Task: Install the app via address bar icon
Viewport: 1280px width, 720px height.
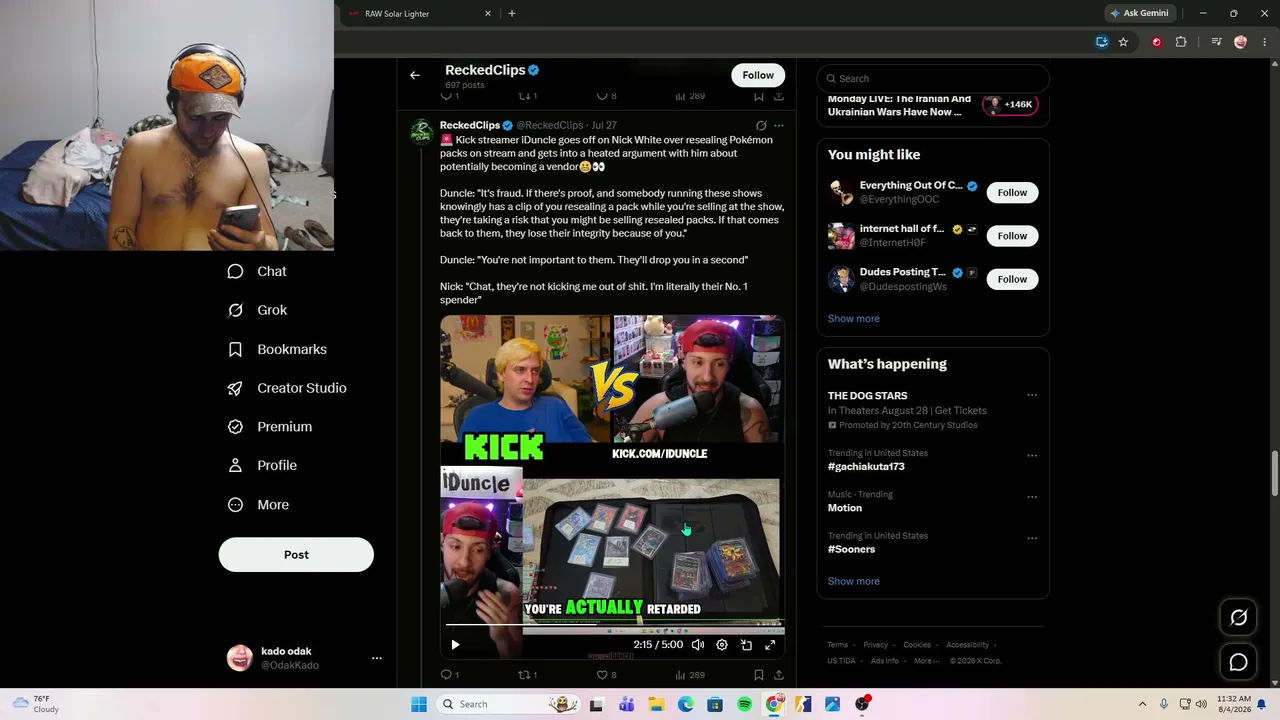Action: pyautogui.click(x=1102, y=42)
